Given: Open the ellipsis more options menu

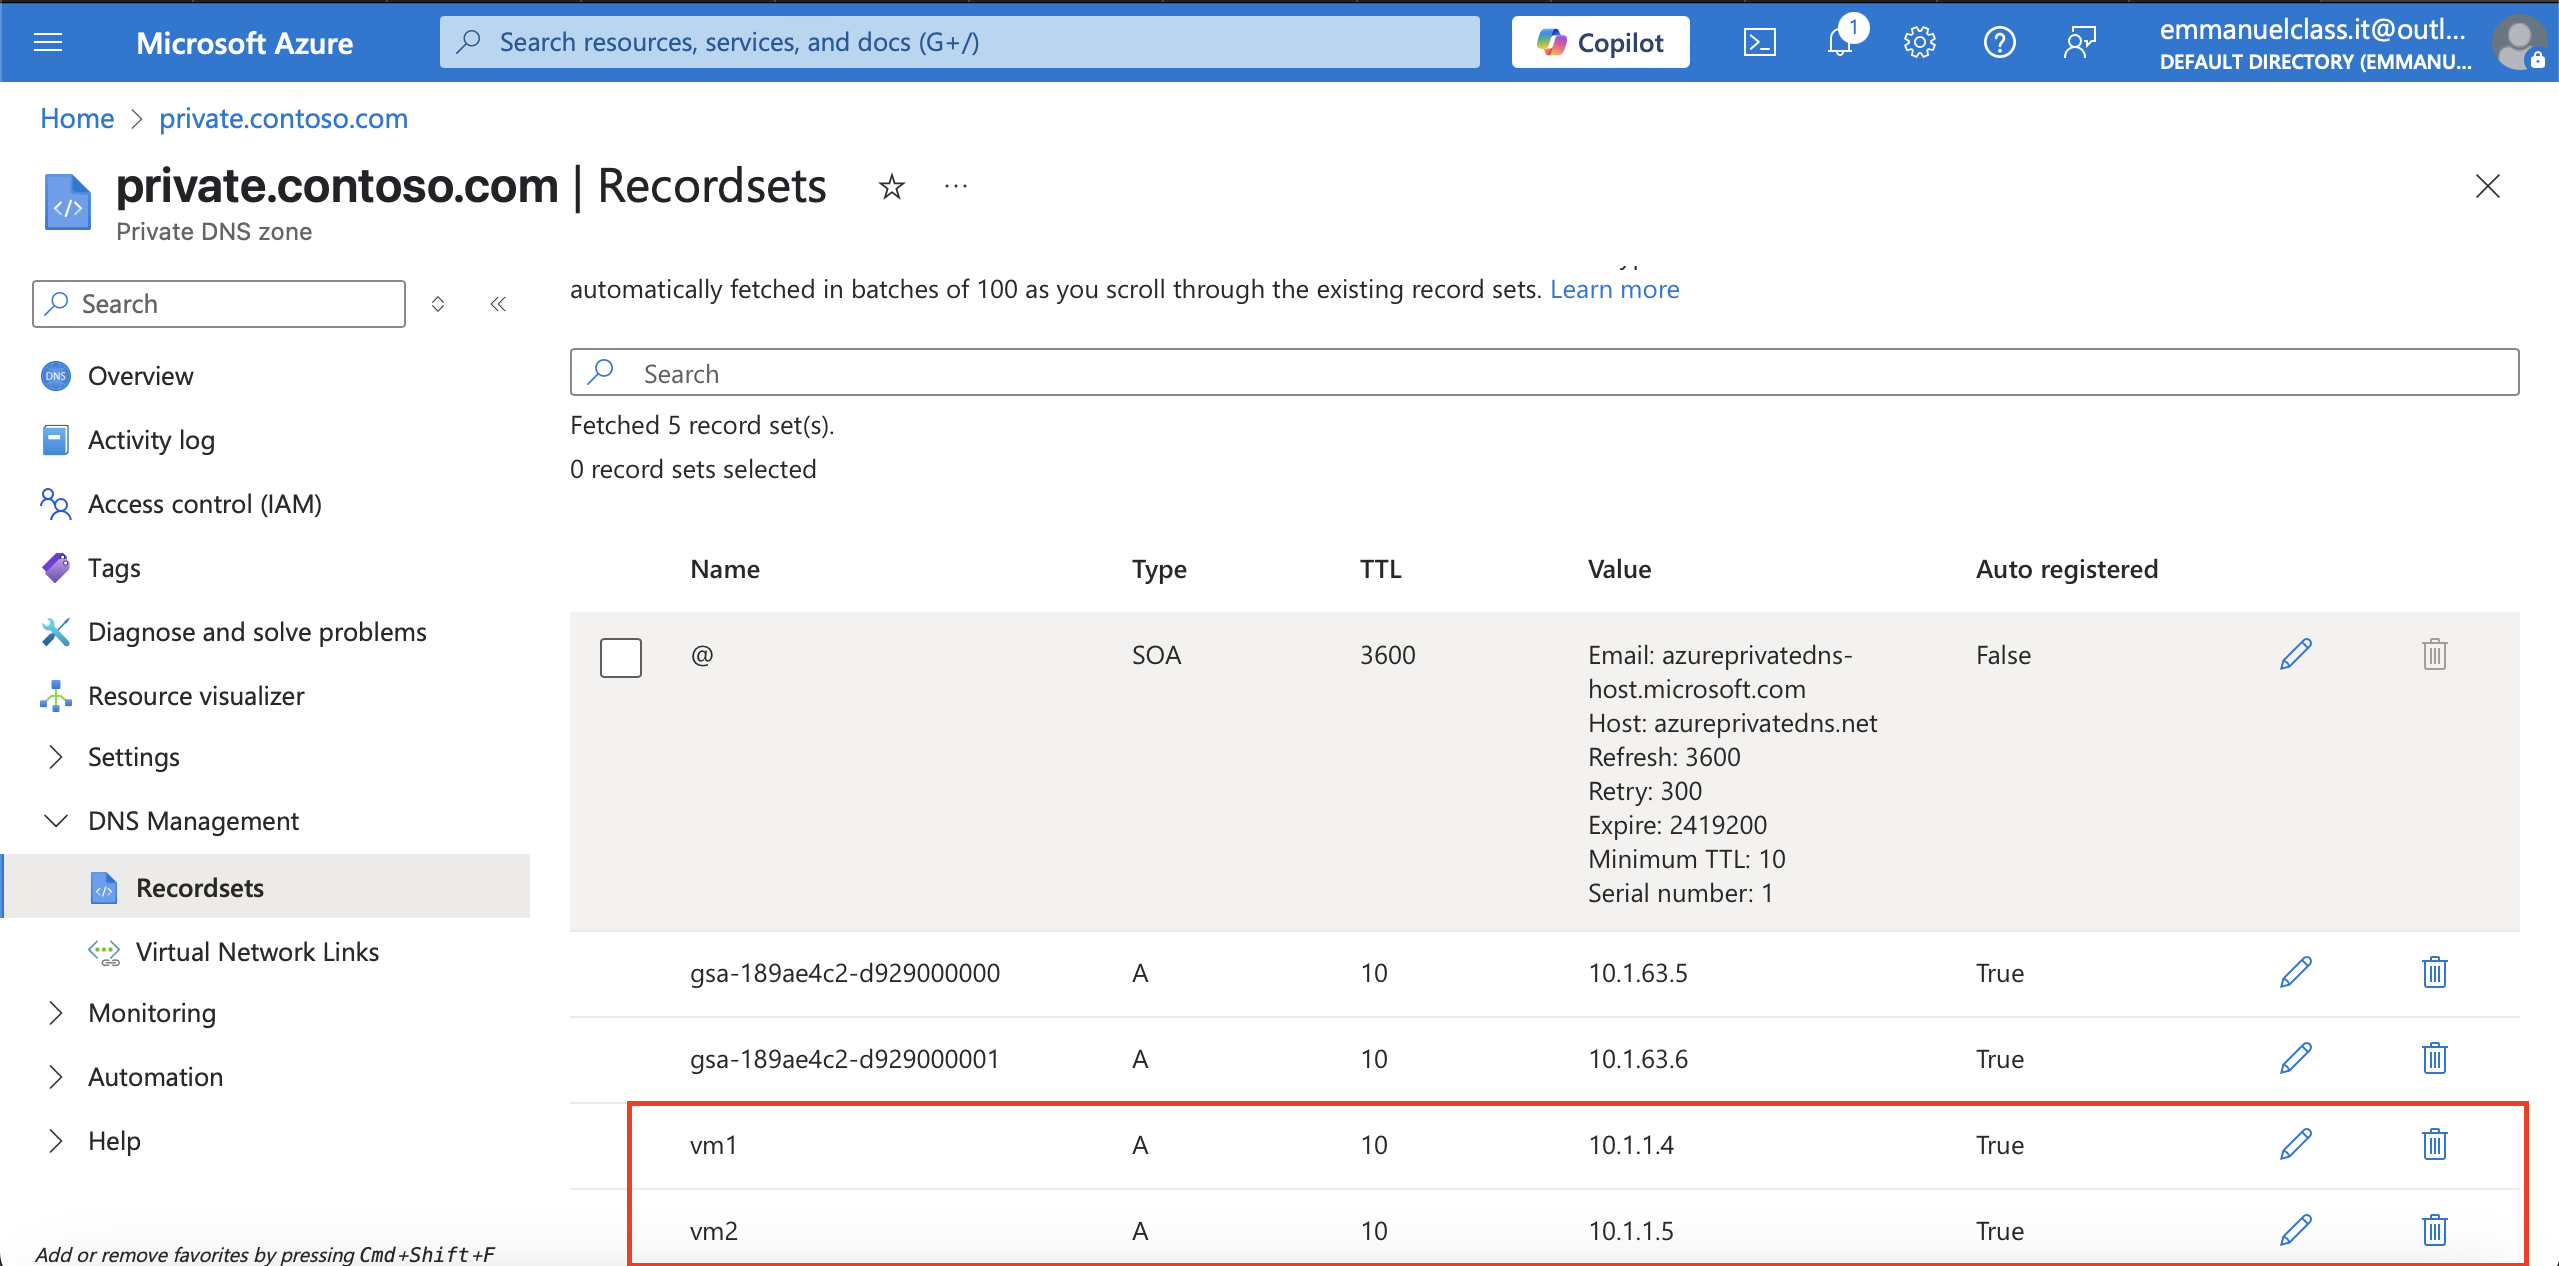Looking at the screenshot, I should (956, 187).
